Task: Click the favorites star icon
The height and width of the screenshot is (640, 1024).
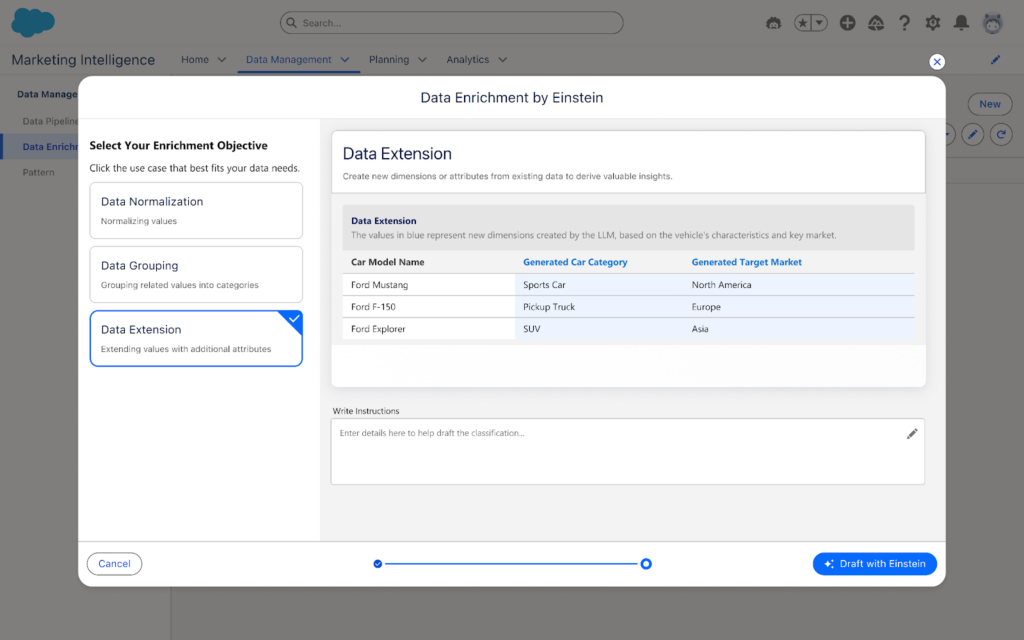Action: [x=803, y=22]
